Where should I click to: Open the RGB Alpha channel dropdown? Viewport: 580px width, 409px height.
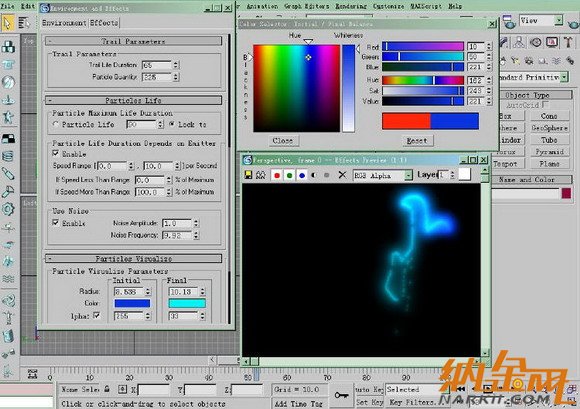point(408,175)
